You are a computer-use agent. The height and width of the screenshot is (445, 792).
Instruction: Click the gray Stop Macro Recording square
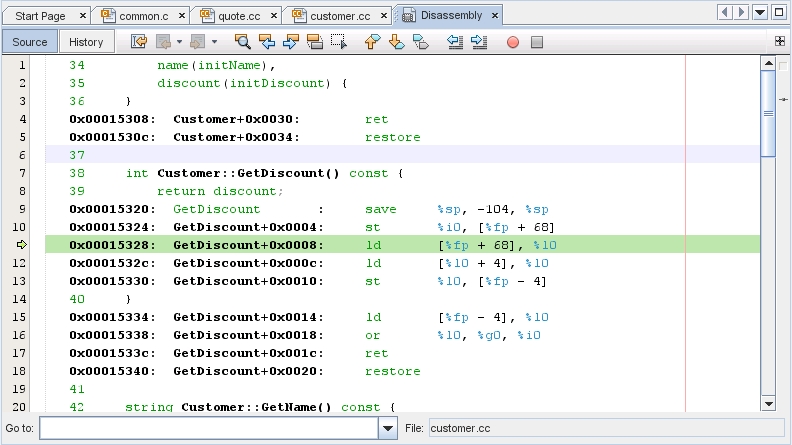537,42
